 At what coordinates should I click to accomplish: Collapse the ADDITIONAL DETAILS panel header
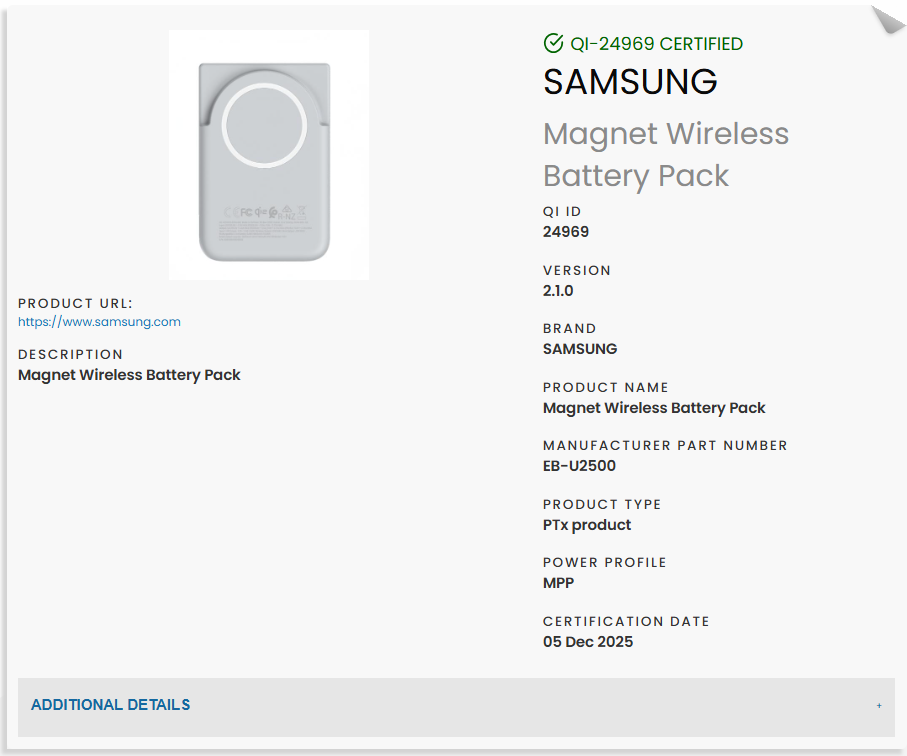[x=110, y=705]
